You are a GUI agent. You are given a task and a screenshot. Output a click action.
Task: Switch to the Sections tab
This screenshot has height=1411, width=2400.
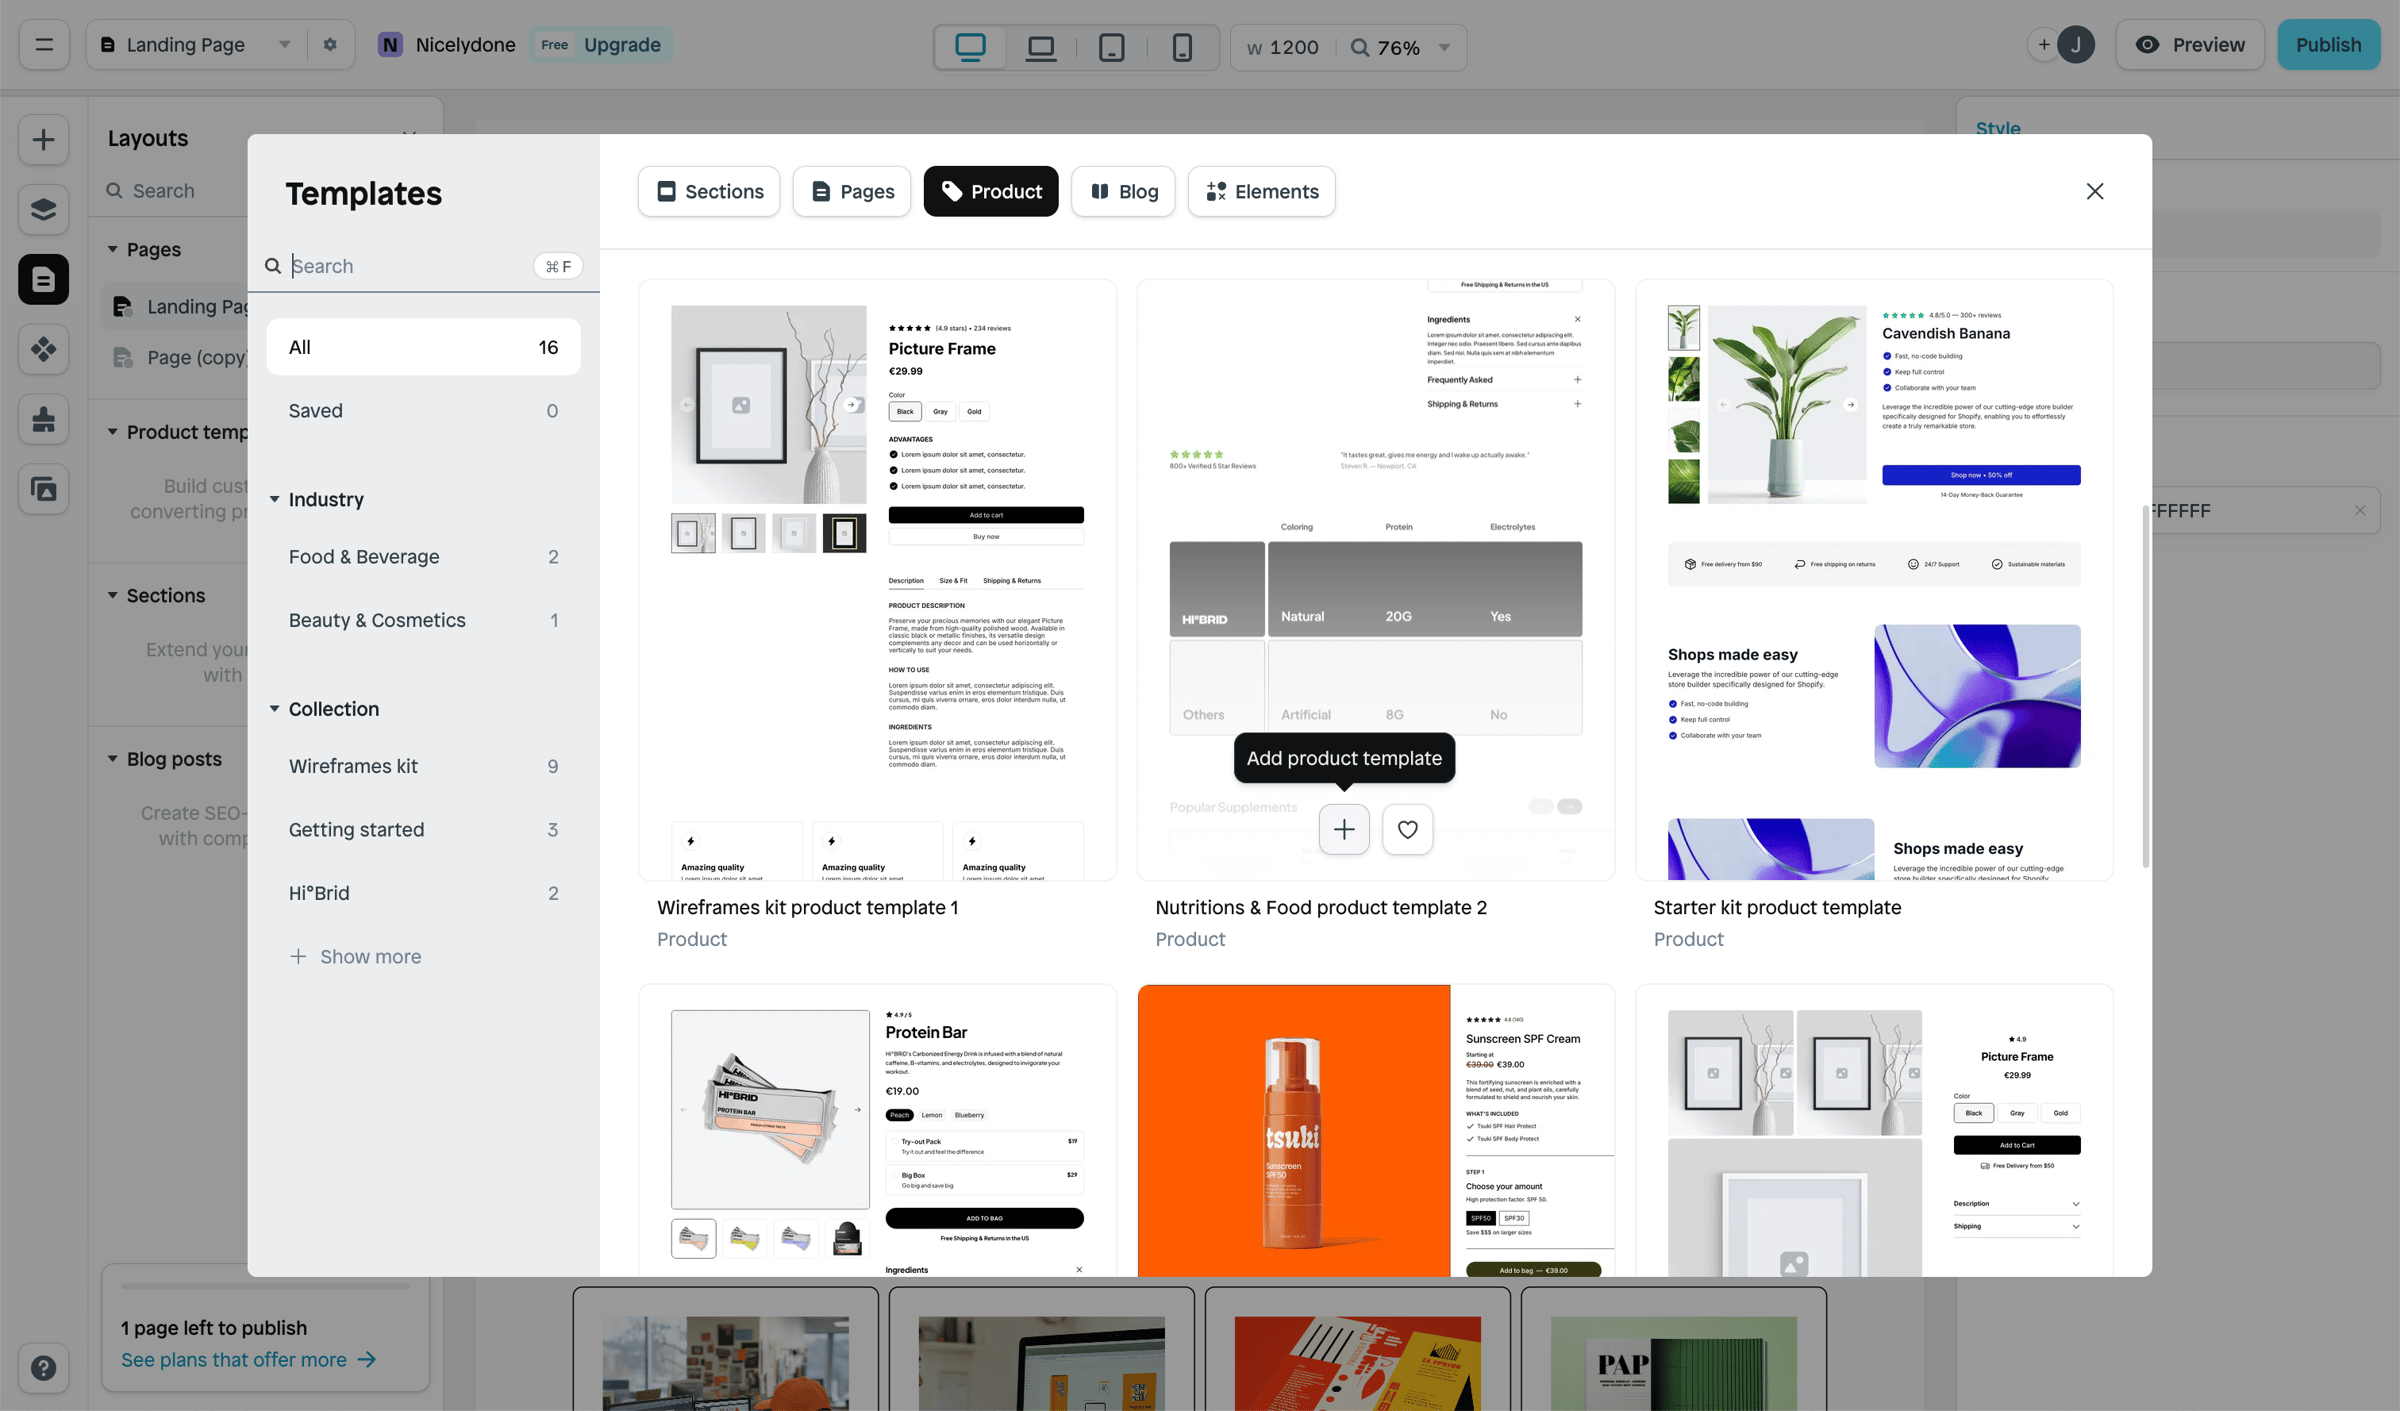point(709,191)
